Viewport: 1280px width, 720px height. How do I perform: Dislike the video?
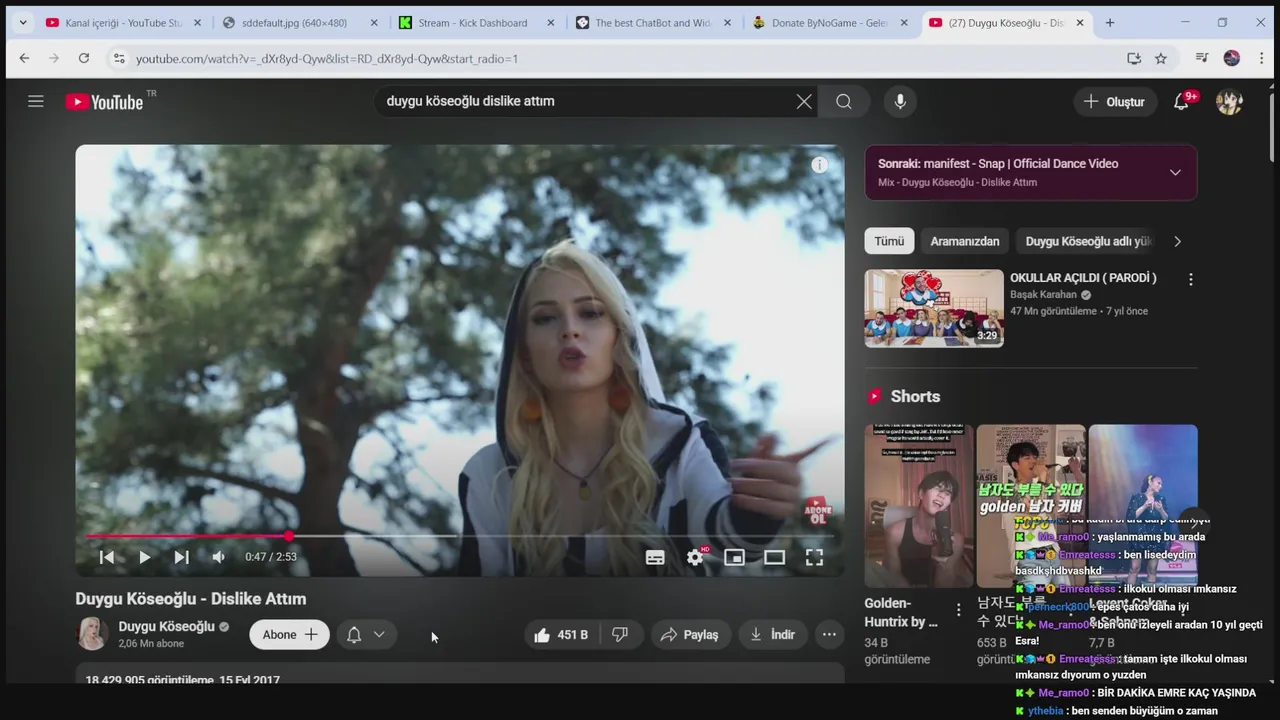click(x=620, y=634)
